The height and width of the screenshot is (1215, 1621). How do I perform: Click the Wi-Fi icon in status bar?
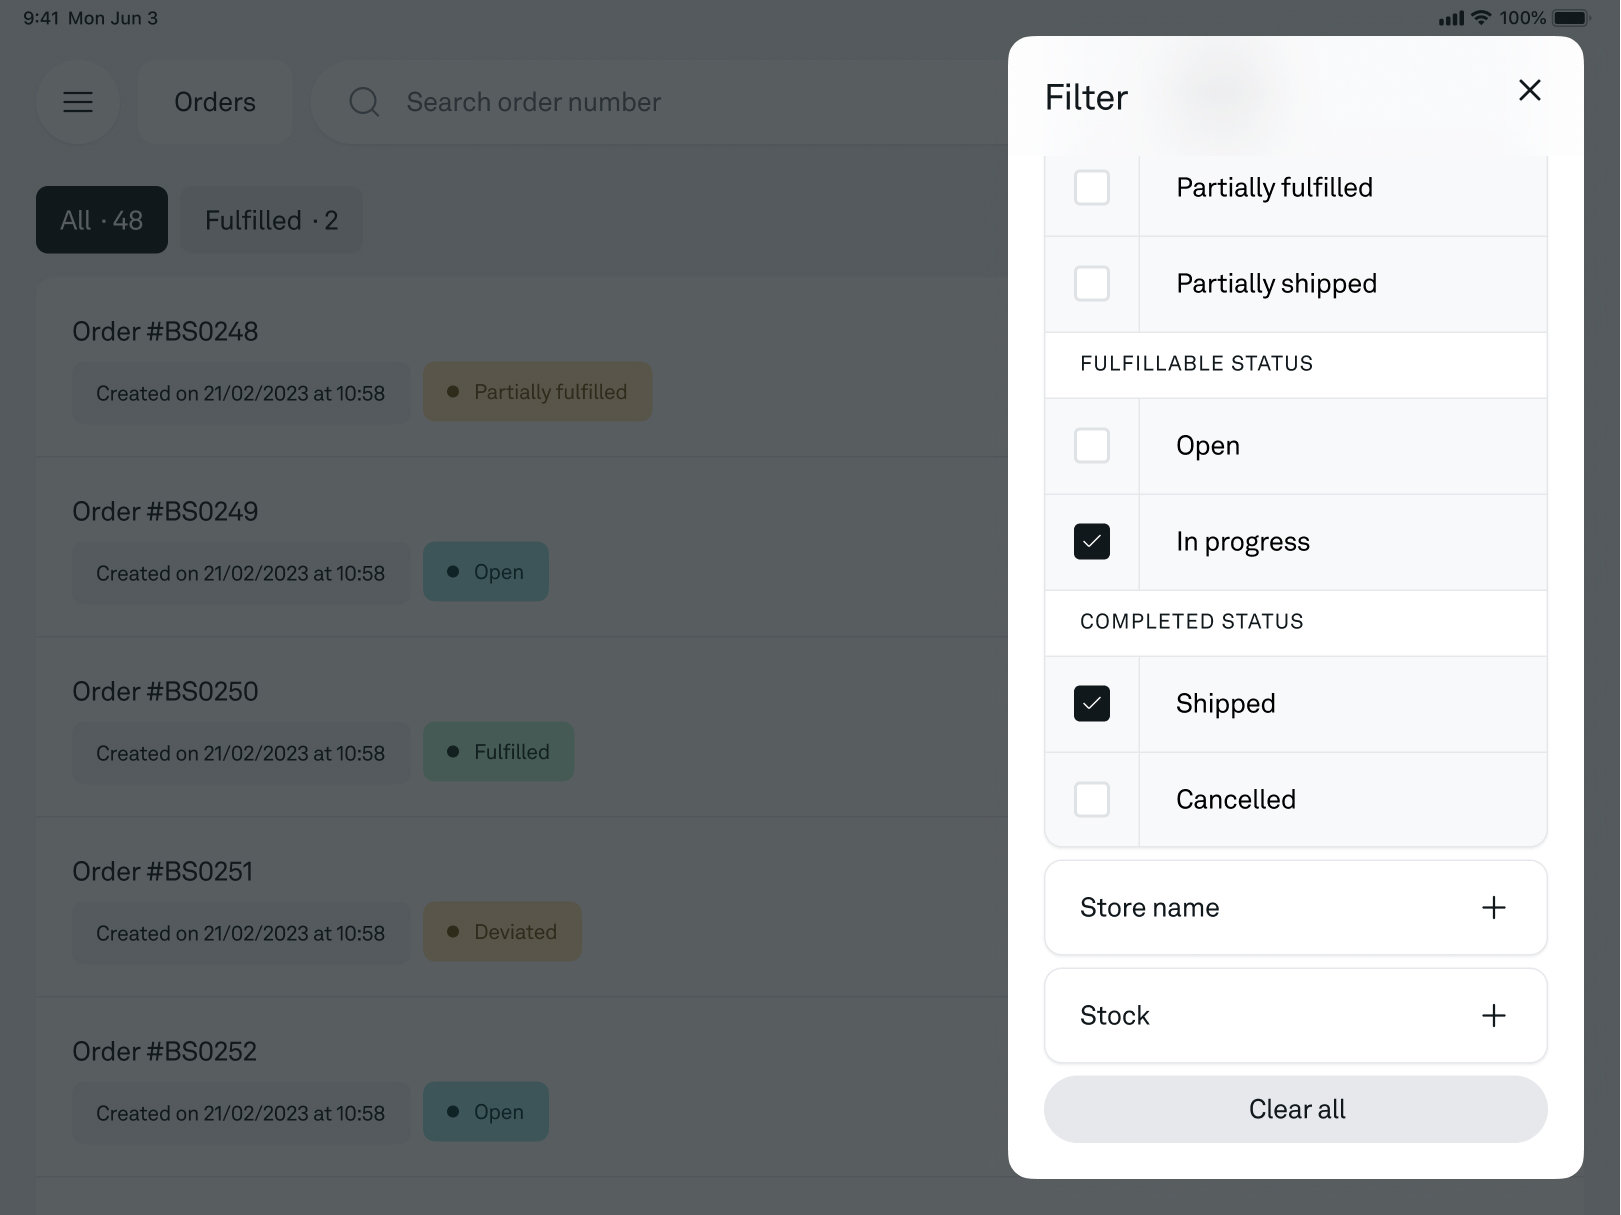tap(1482, 18)
